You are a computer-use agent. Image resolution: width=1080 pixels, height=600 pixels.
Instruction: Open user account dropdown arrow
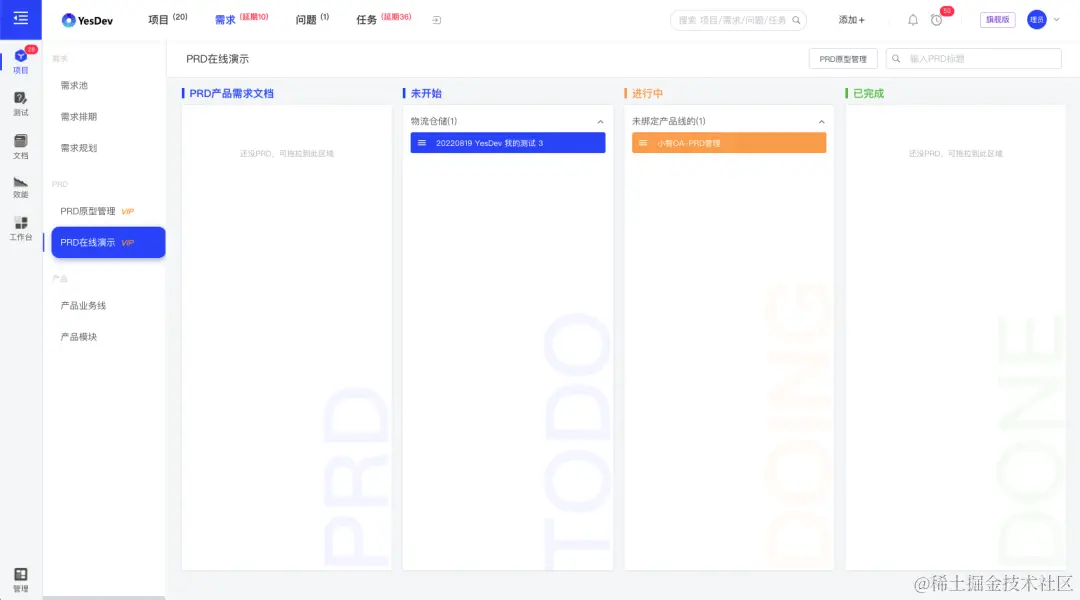pyautogui.click(x=1057, y=20)
